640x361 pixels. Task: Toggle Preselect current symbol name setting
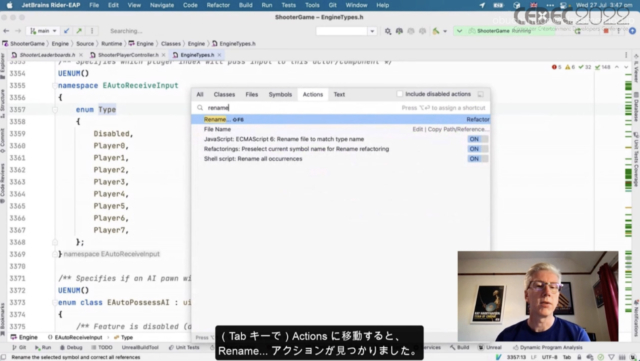tap(477, 149)
